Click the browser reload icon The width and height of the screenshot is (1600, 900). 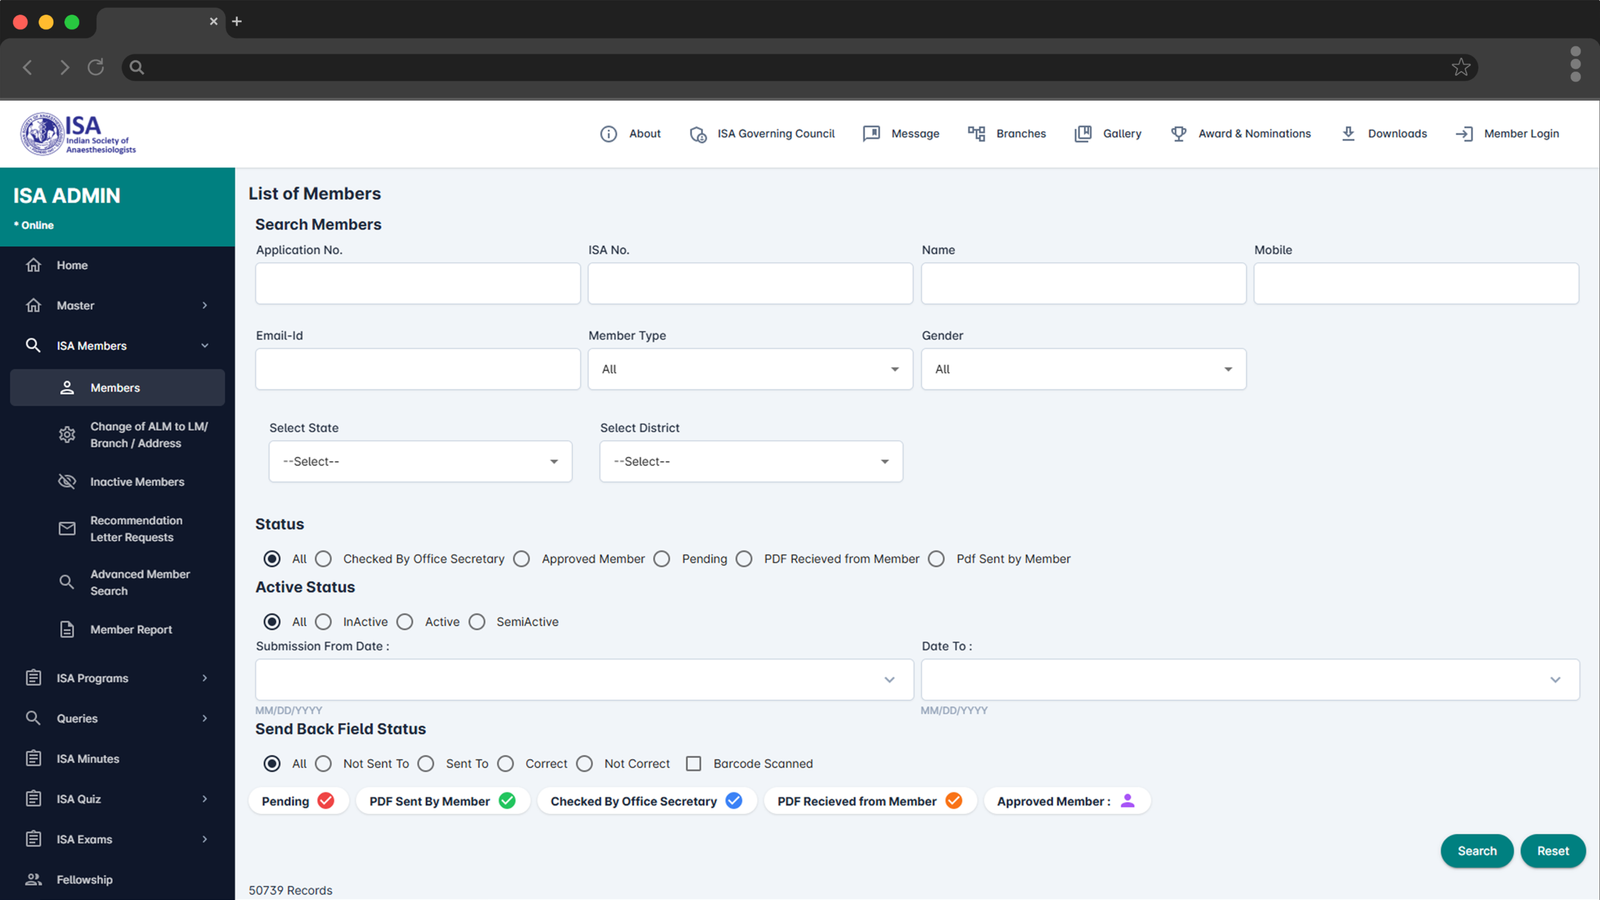pyautogui.click(x=96, y=67)
